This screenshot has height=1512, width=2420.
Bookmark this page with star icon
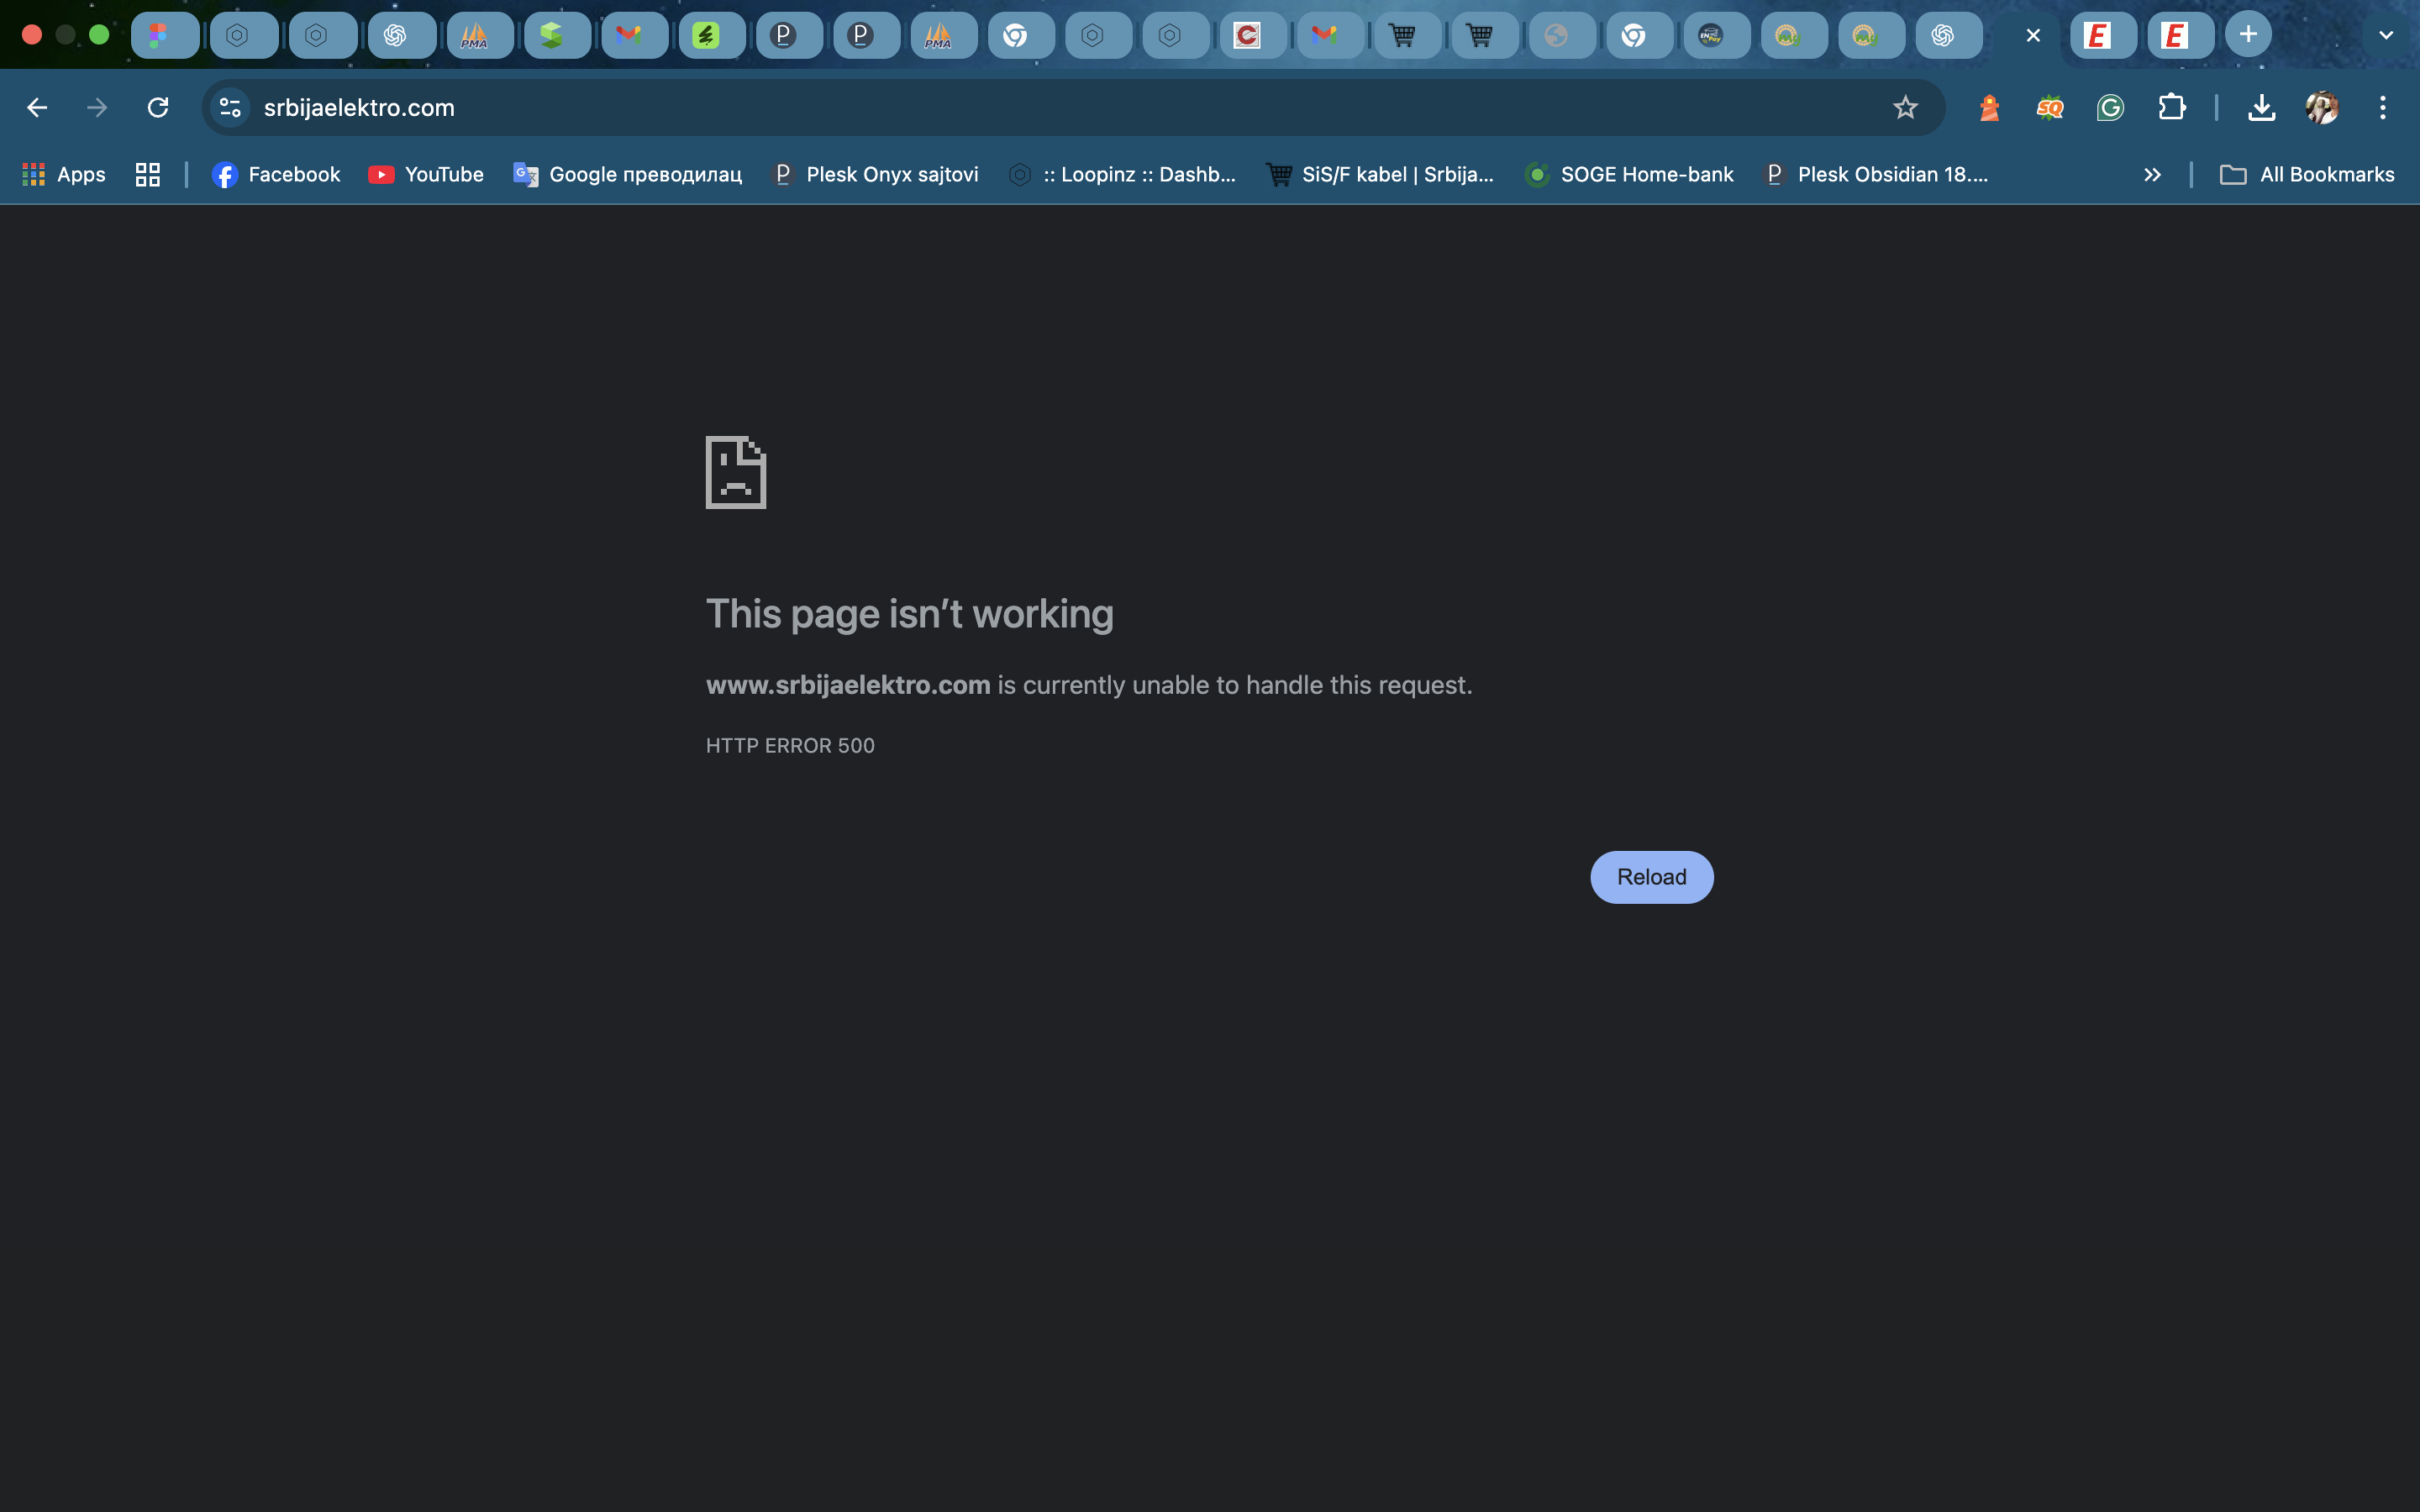(x=1905, y=107)
